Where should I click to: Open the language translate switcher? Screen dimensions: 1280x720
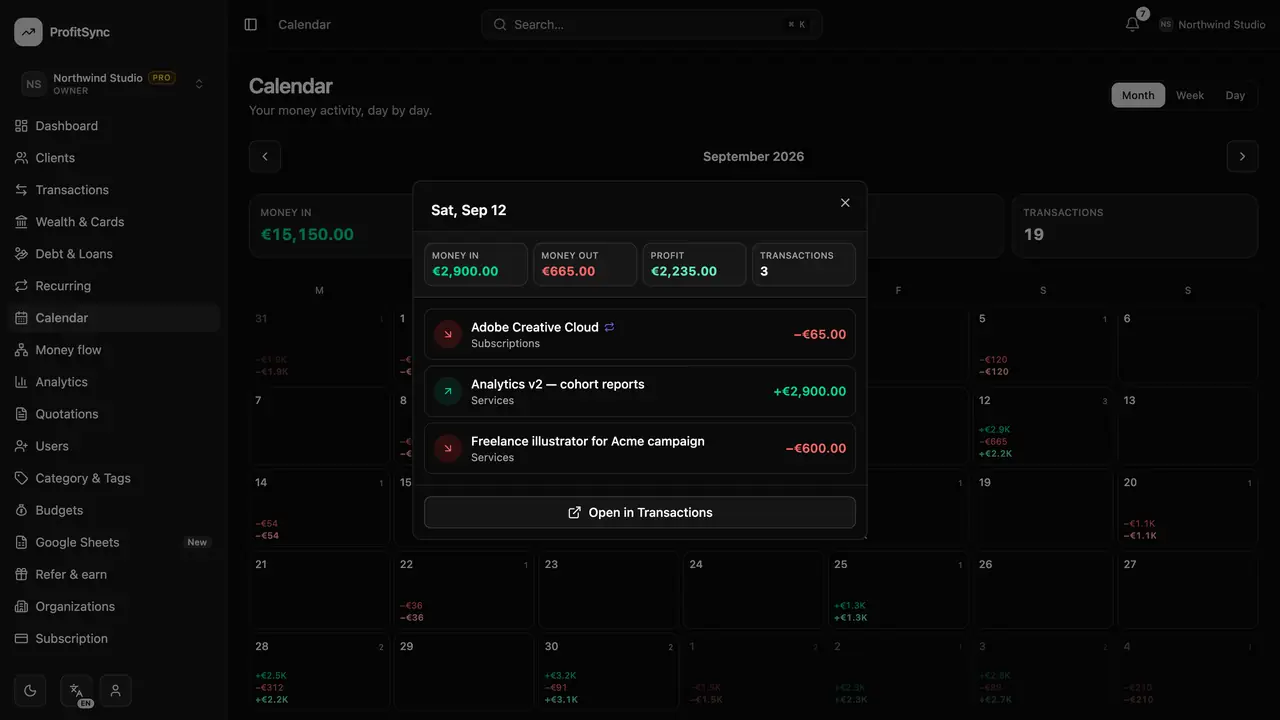[77, 690]
